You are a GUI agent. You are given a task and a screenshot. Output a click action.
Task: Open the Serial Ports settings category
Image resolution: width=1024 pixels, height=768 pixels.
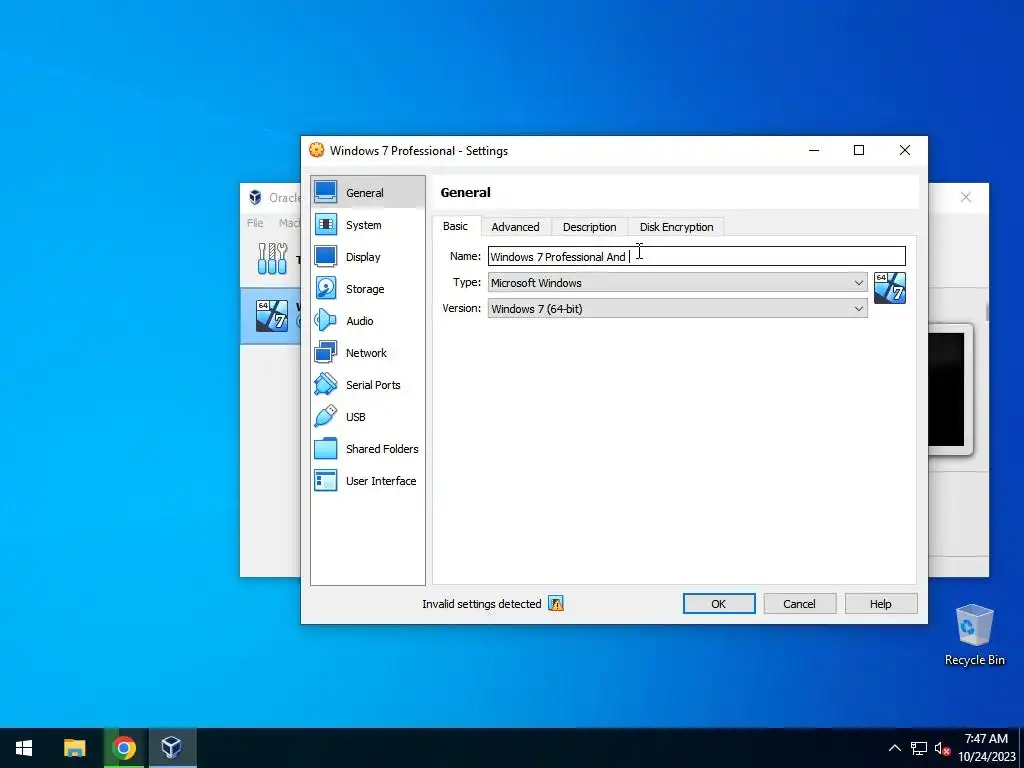point(368,385)
